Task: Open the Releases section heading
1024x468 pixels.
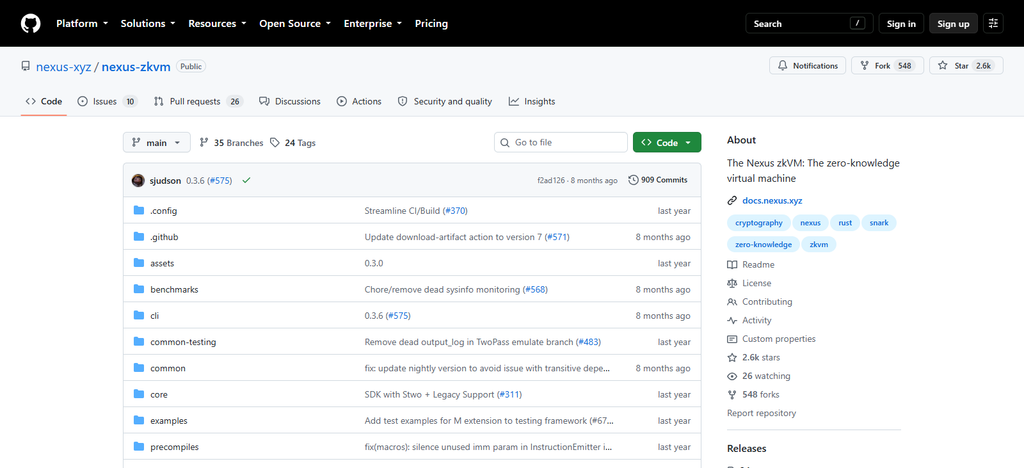Action: point(746,448)
